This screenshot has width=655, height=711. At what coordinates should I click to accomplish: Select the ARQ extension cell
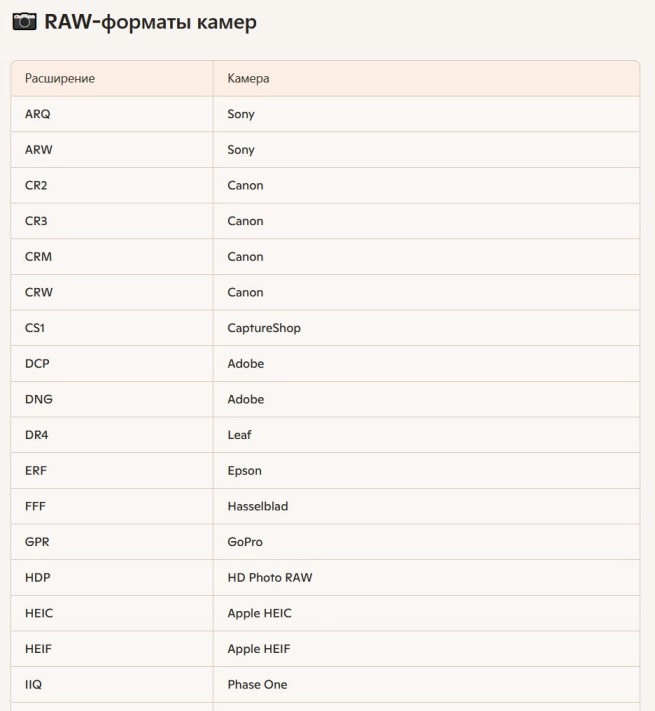pyautogui.click(x=38, y=114)
